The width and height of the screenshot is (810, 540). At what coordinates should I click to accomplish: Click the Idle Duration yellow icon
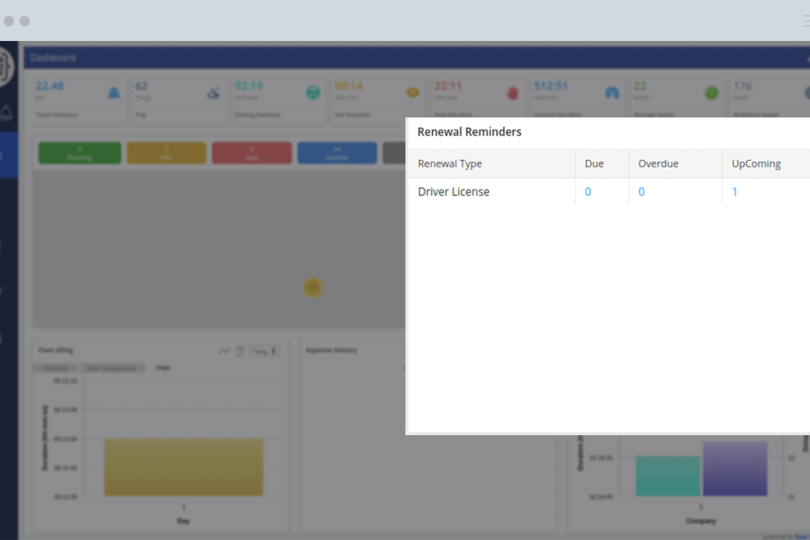coord(412,93)
